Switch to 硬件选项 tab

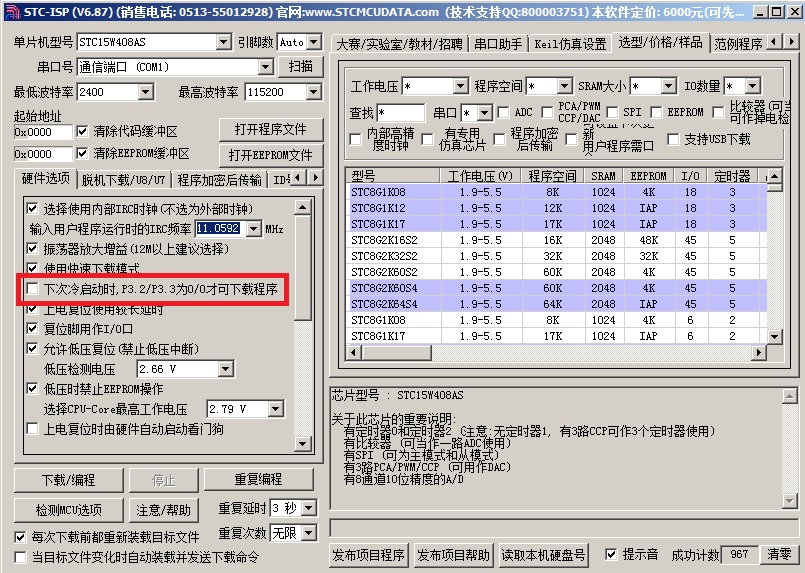pos(46,178)
